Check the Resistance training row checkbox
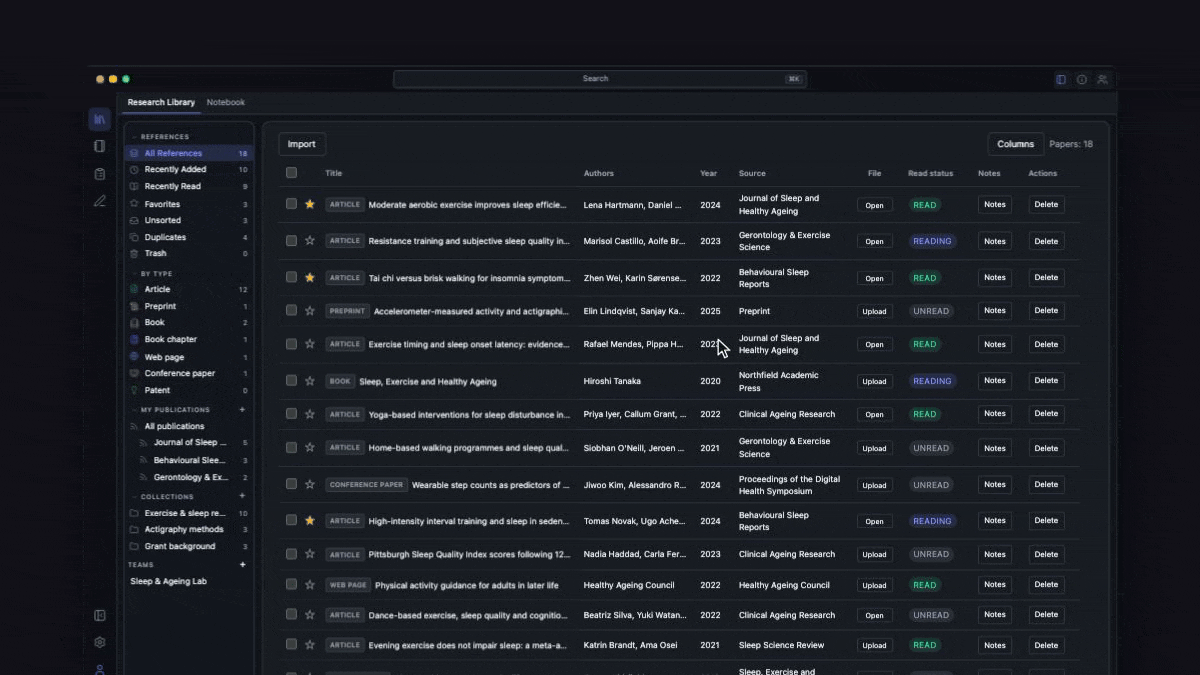 tap(291, 241)
